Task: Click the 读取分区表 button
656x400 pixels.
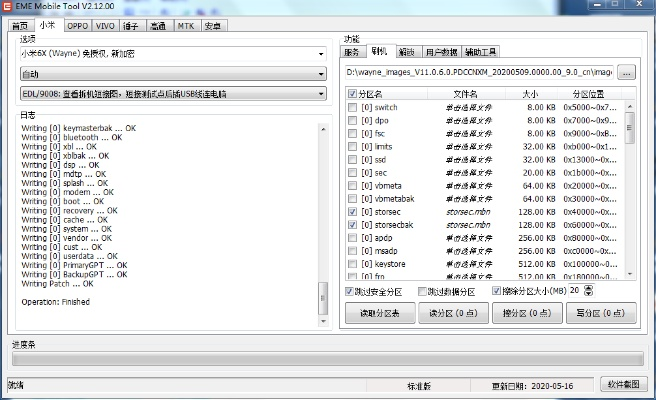Action: pyautogui.click(x=379, y=313)
